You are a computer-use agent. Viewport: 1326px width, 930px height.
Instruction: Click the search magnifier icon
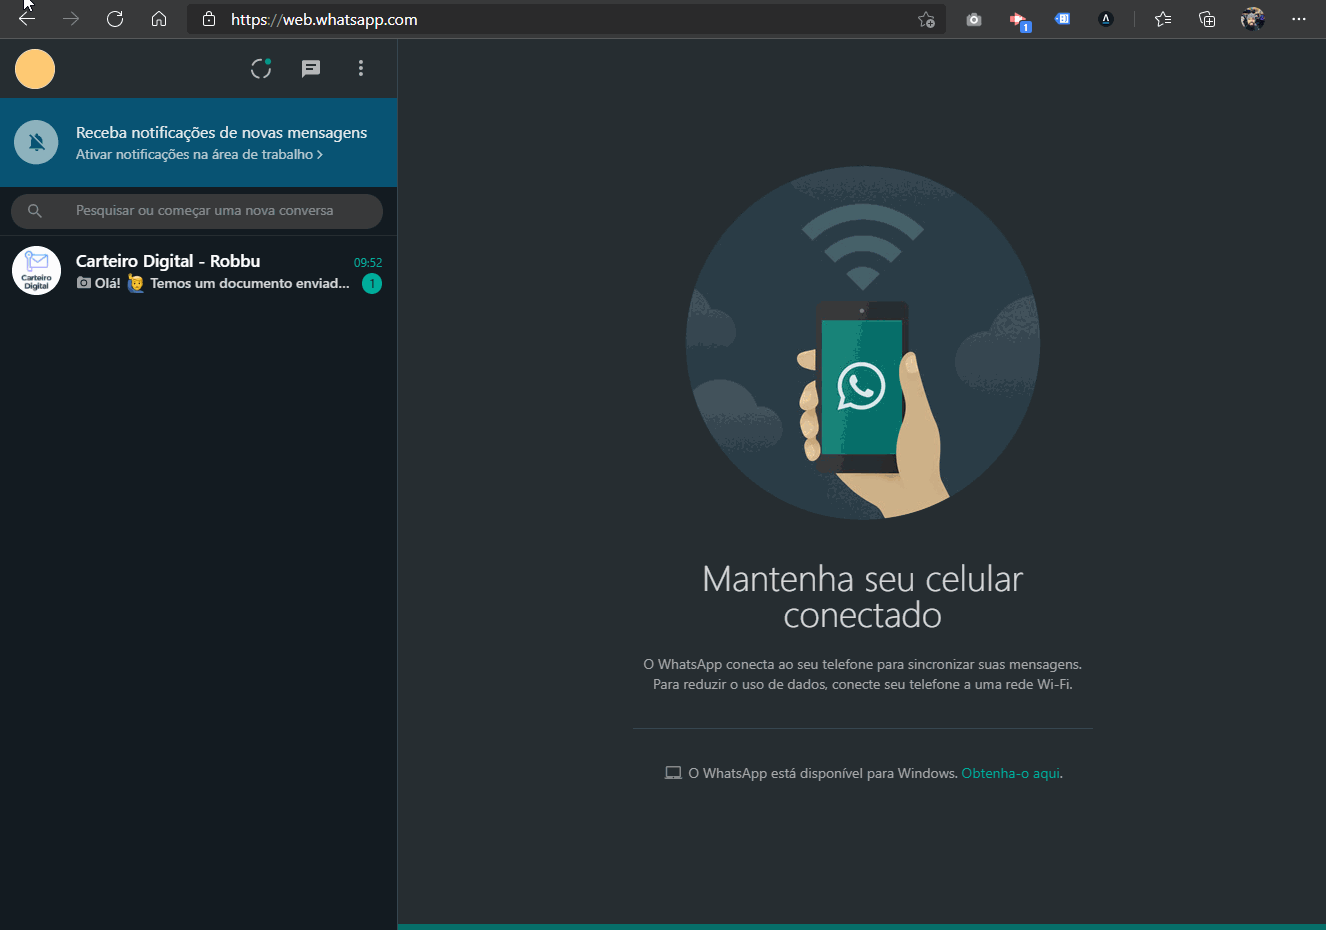35,211
